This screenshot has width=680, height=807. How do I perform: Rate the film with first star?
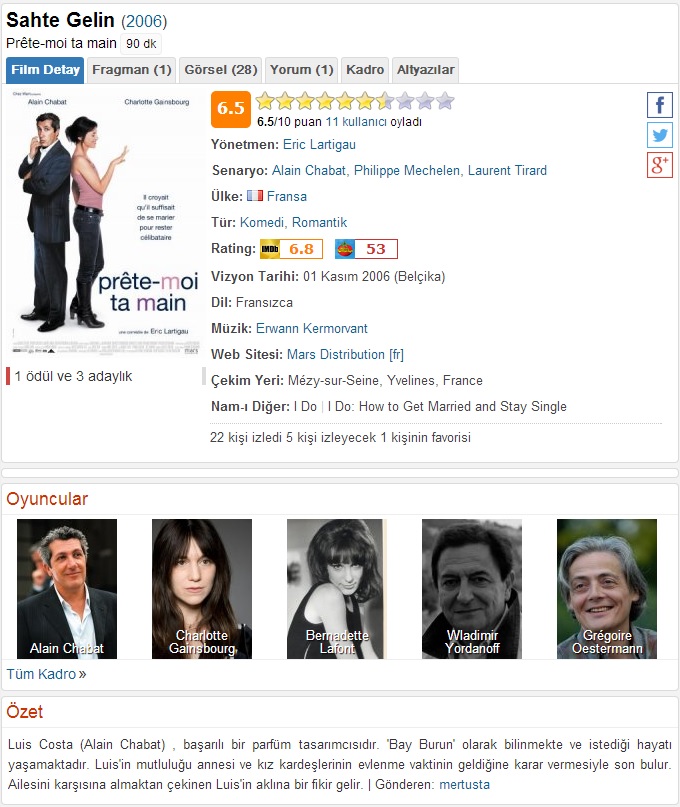pos(265,101)
